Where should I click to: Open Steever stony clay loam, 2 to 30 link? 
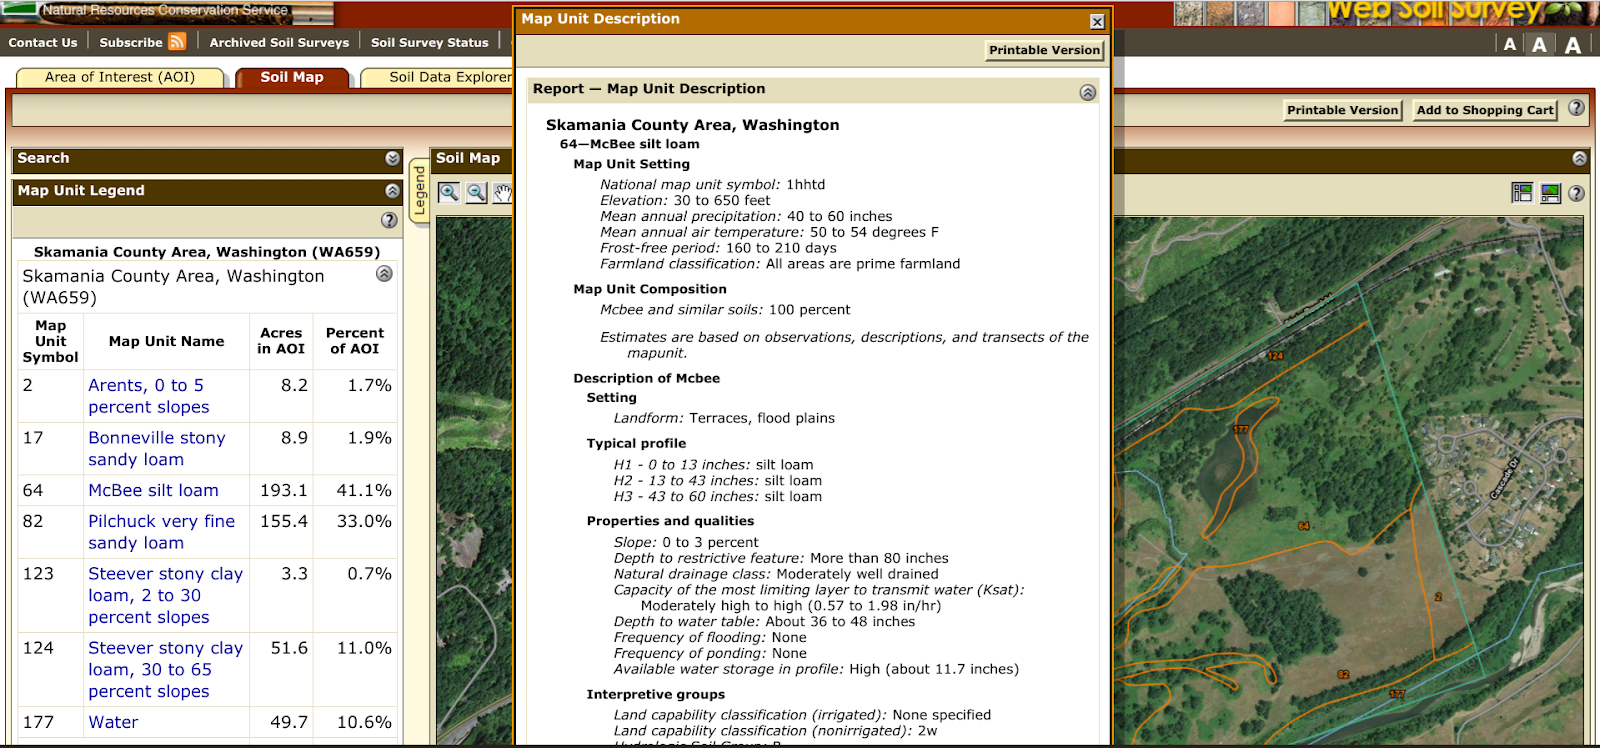tap(165, 595)
